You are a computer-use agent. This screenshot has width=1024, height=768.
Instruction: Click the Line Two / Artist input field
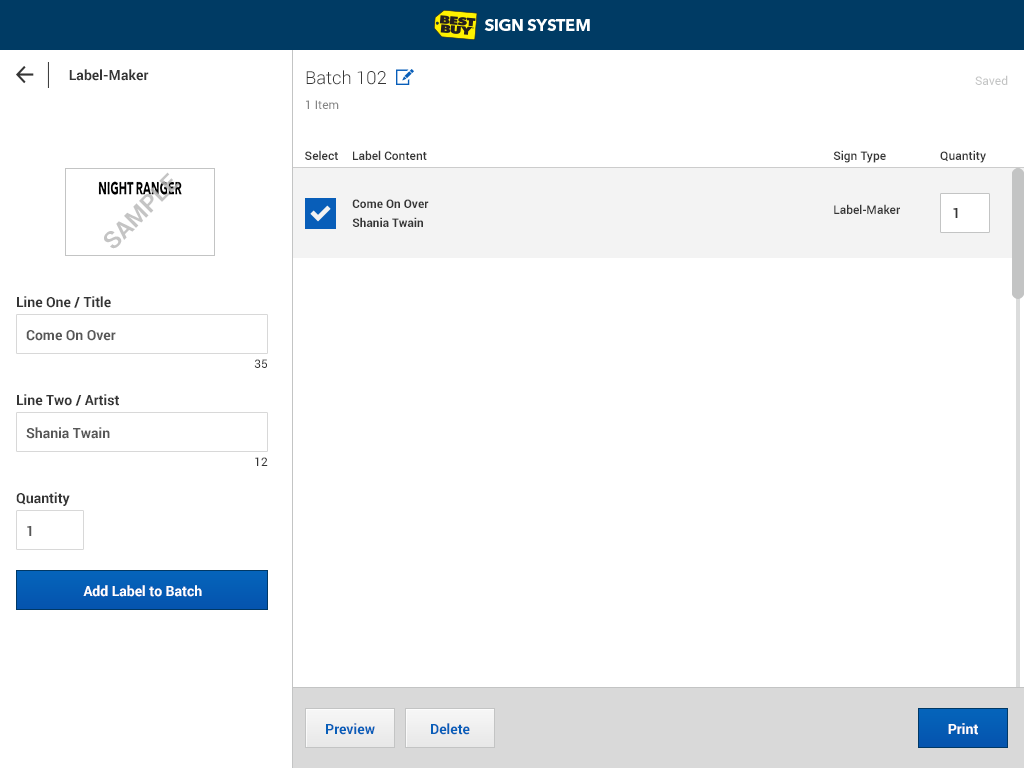pos(142,432)
